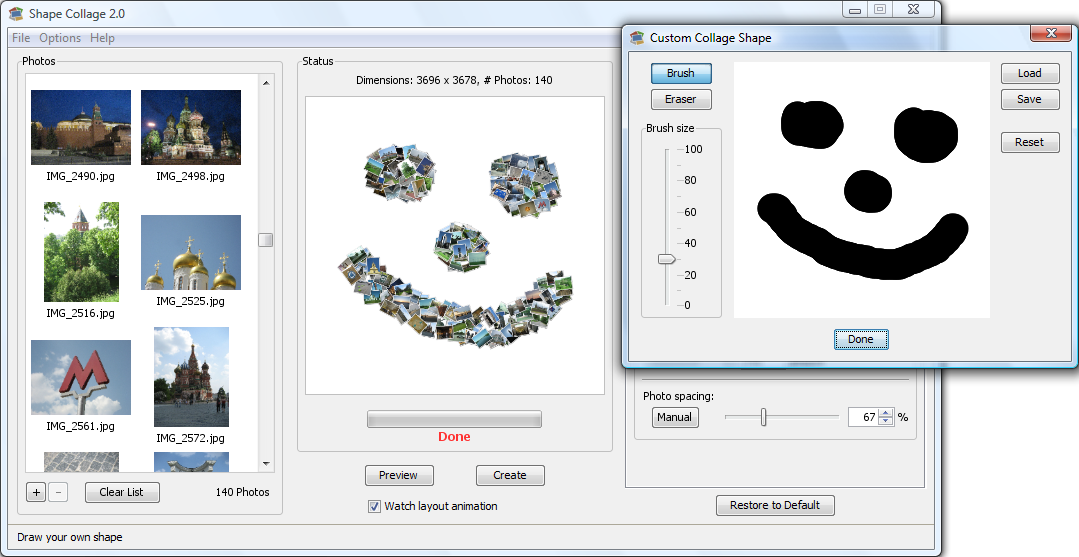This screenshot has width=1079, height=557.
Task: Open the Help menu
Action: pyautogui.click(x=102, y=38)
